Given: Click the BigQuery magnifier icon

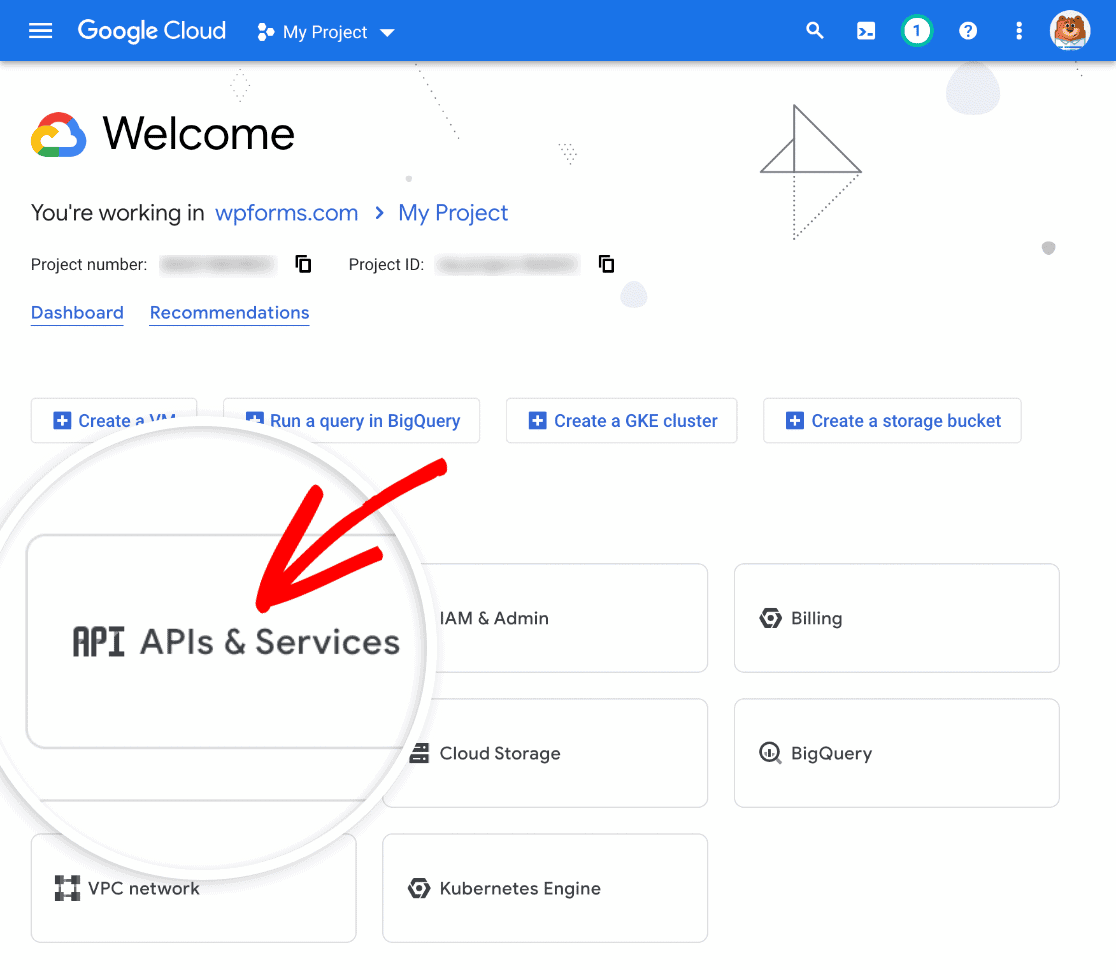Looking at the screenshot, I should pyautogui.click(x=770, y=752).
